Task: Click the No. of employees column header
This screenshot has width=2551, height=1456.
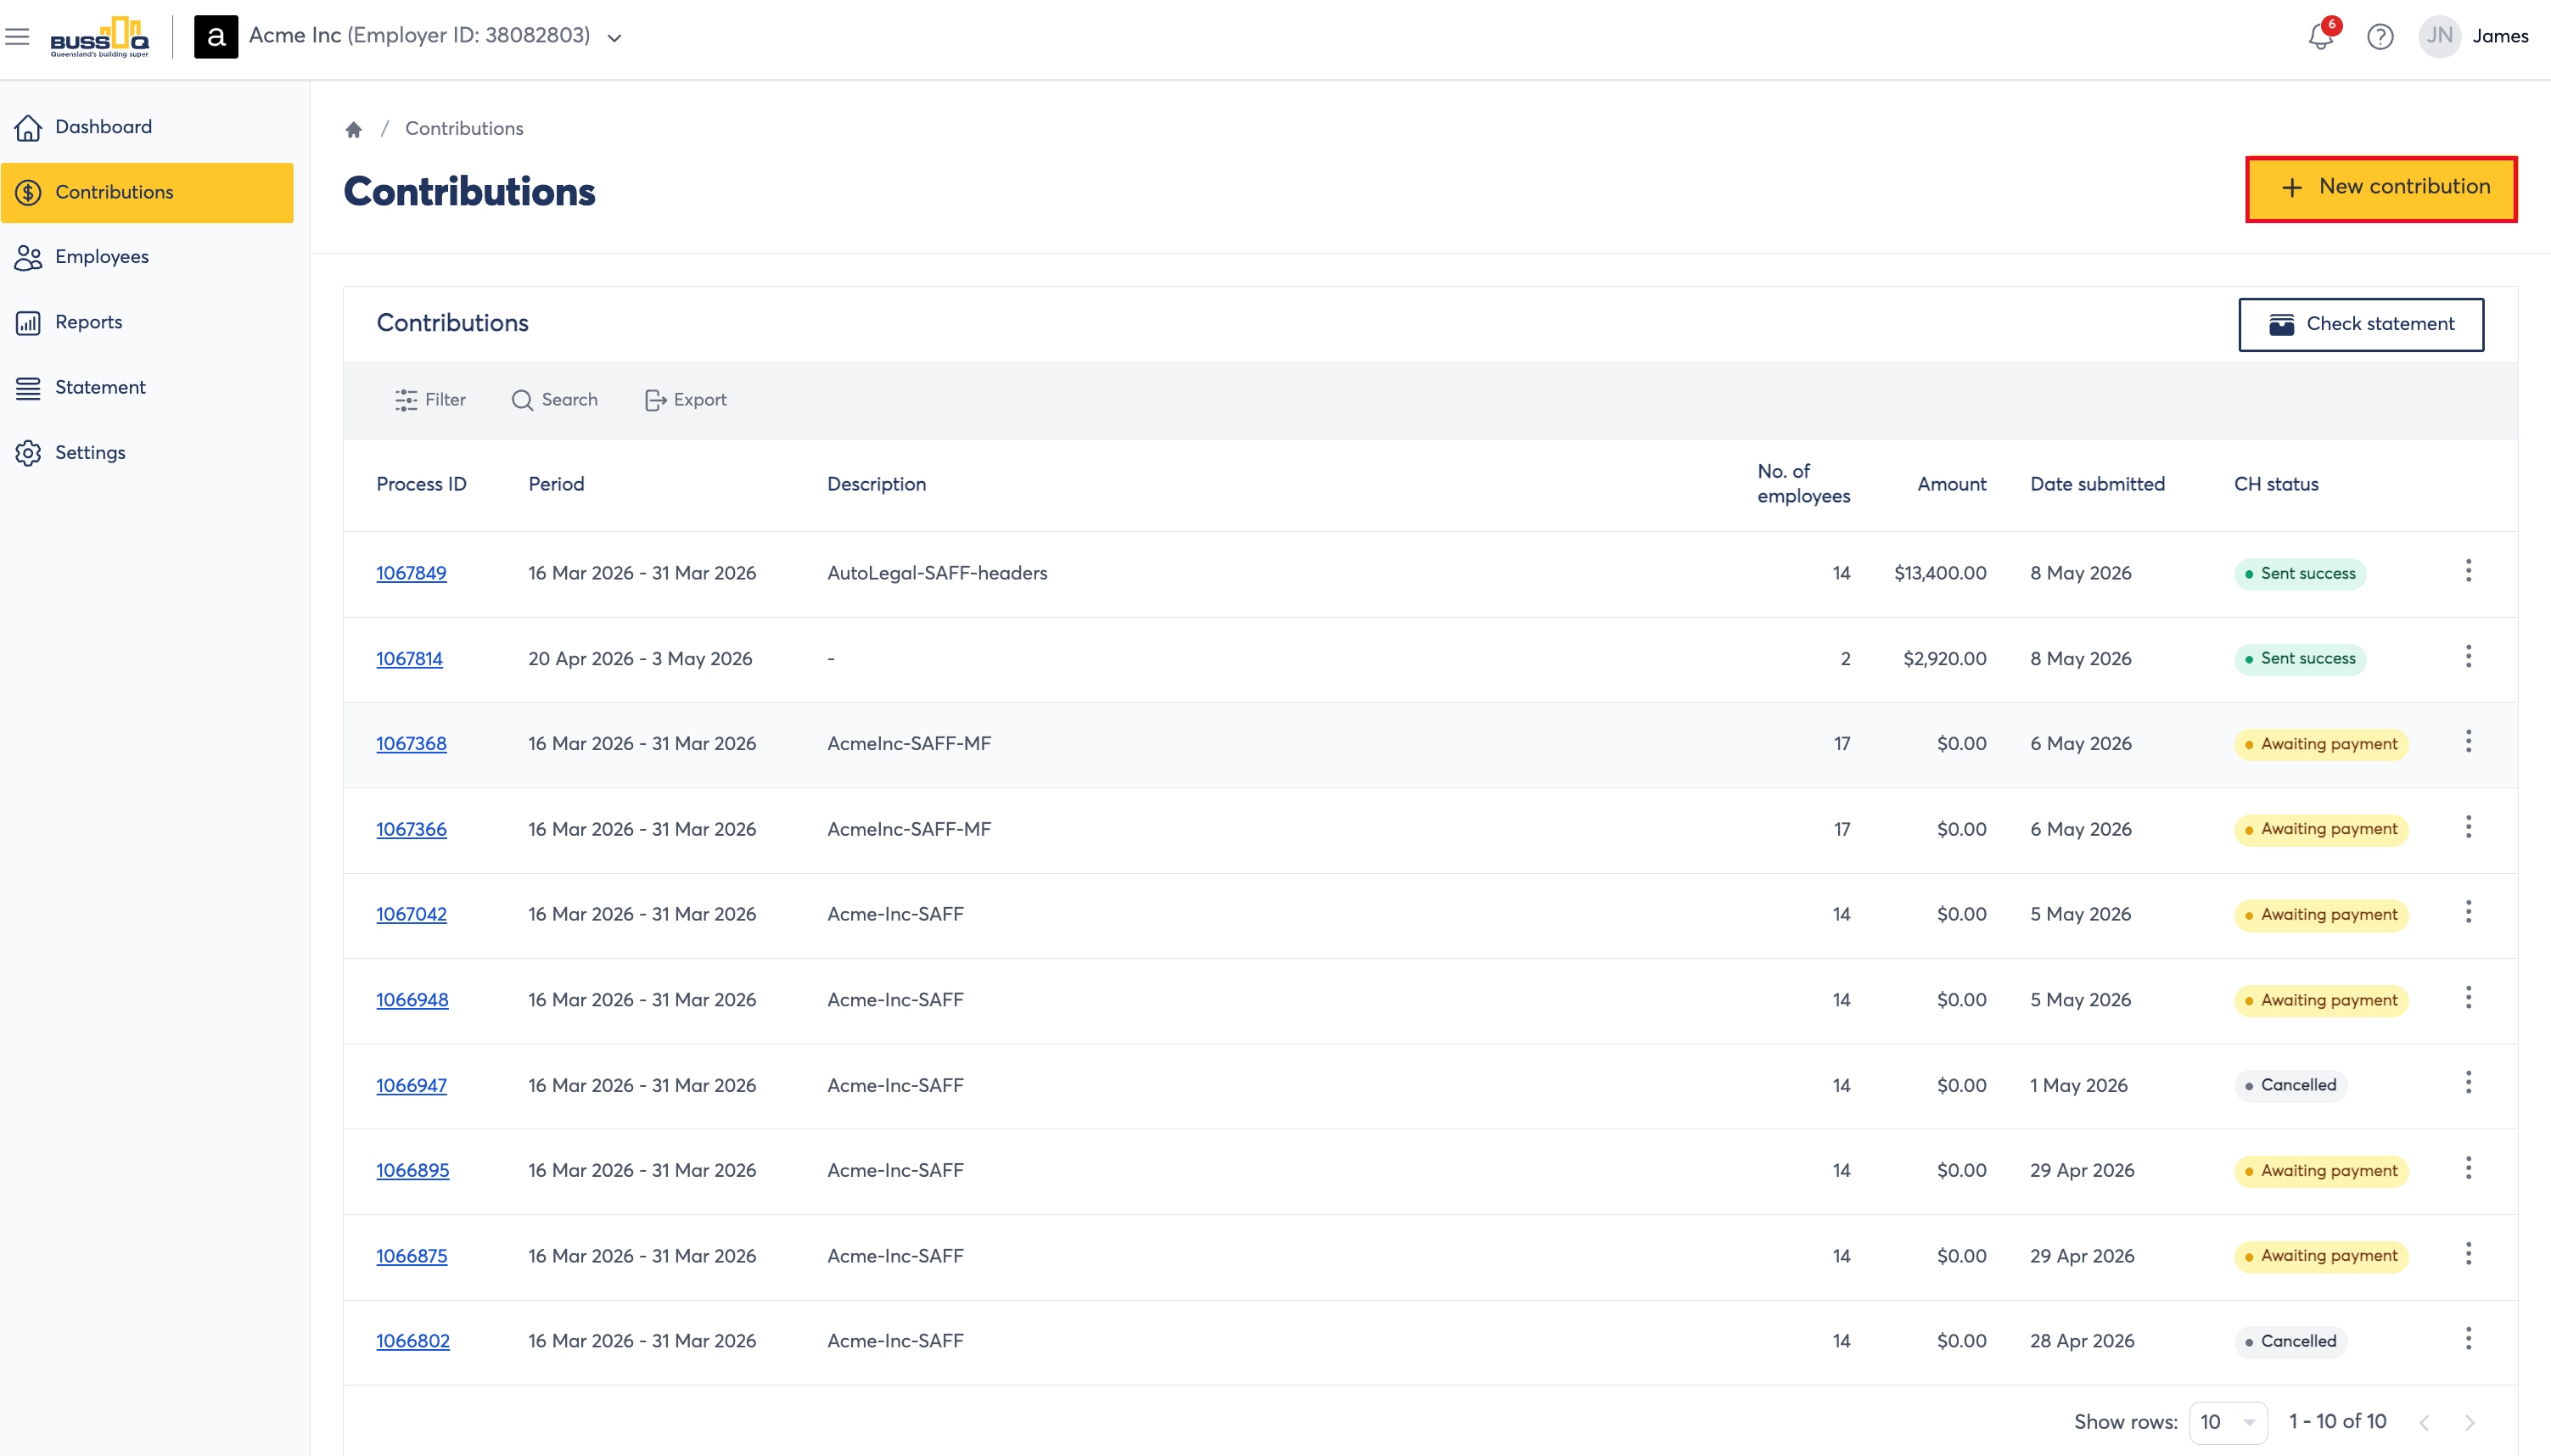Action: pyautogui.click(x=1803, y=484)
